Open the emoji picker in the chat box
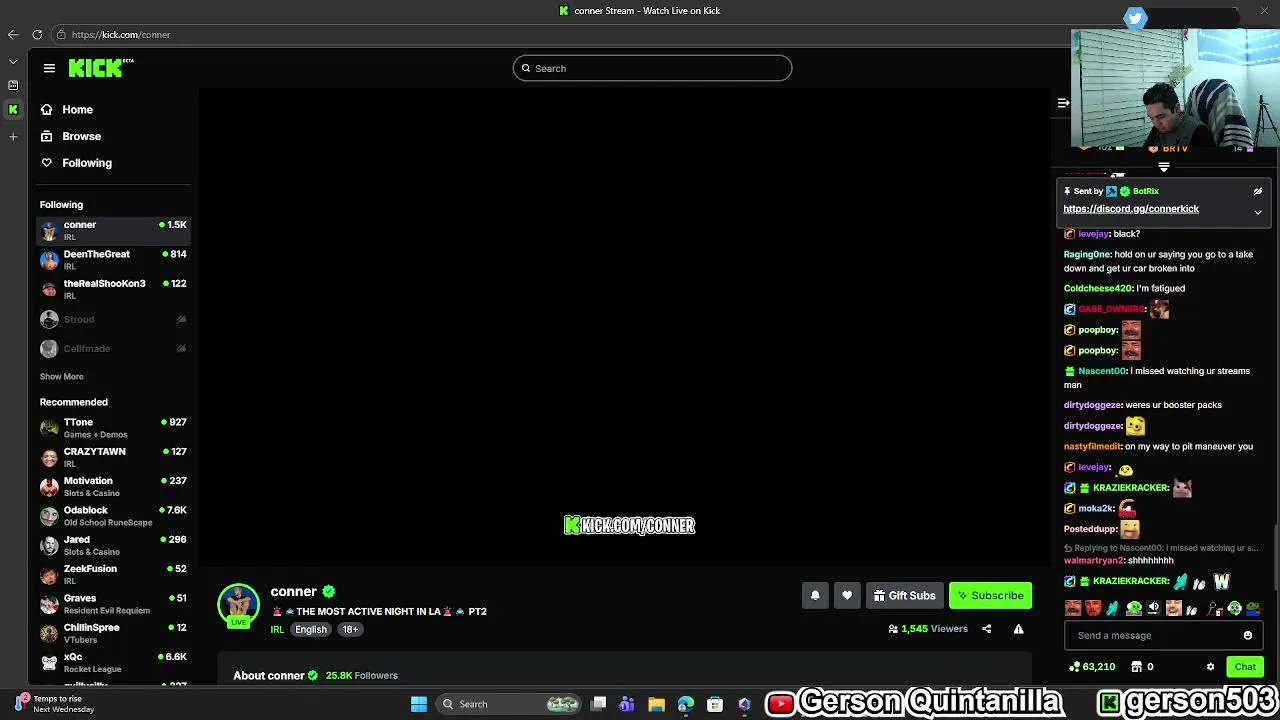The width and height of the screenshot is (1280, 720). tap(1248, 635)
